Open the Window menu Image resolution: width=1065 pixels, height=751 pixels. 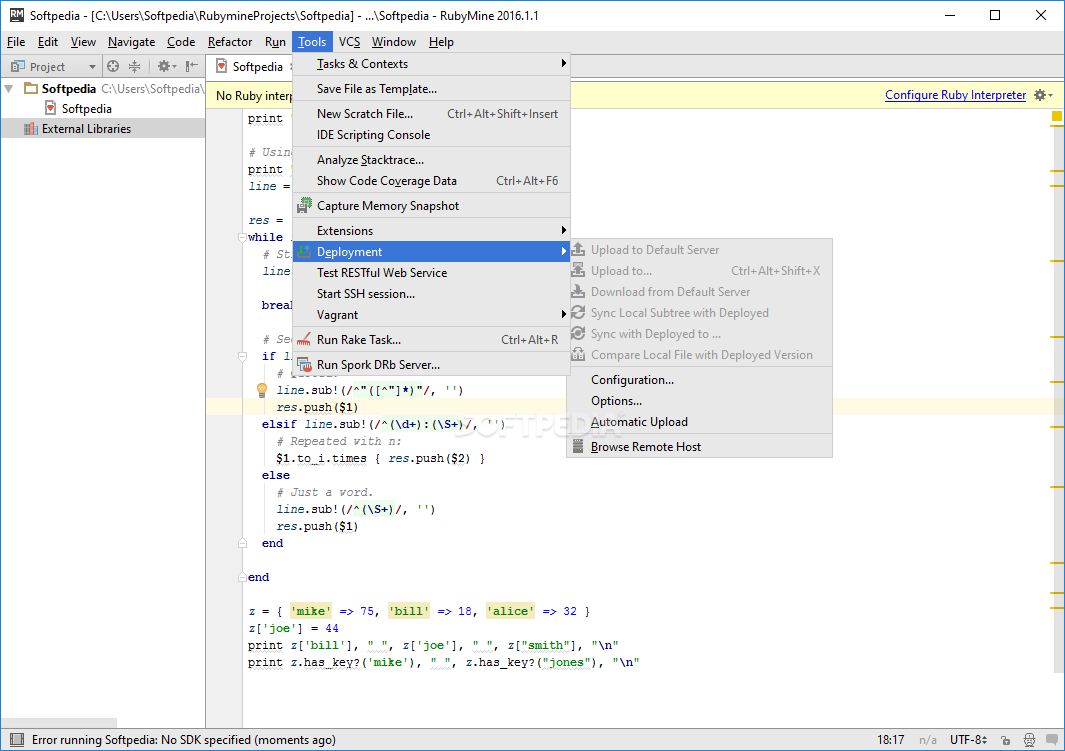pos(394,41)
